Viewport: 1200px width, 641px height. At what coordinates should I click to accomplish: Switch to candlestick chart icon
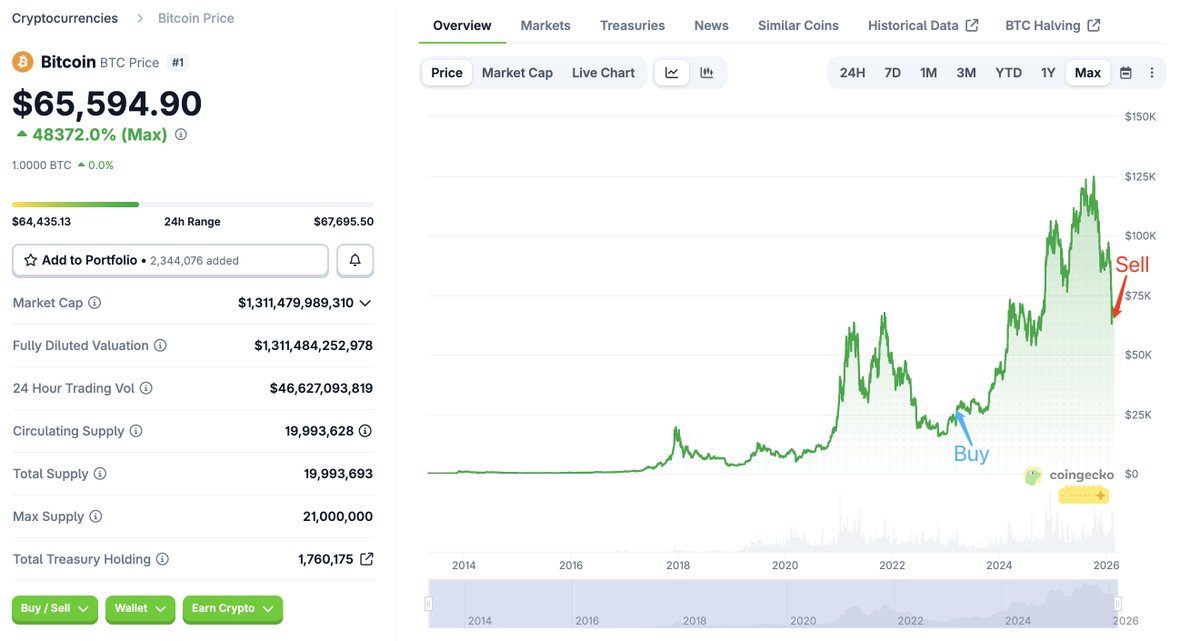click(707, 72)
